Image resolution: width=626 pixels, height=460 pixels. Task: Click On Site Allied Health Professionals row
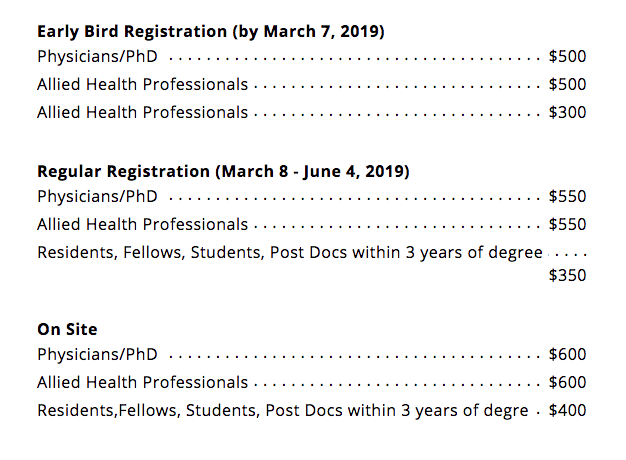coord(142,383)
